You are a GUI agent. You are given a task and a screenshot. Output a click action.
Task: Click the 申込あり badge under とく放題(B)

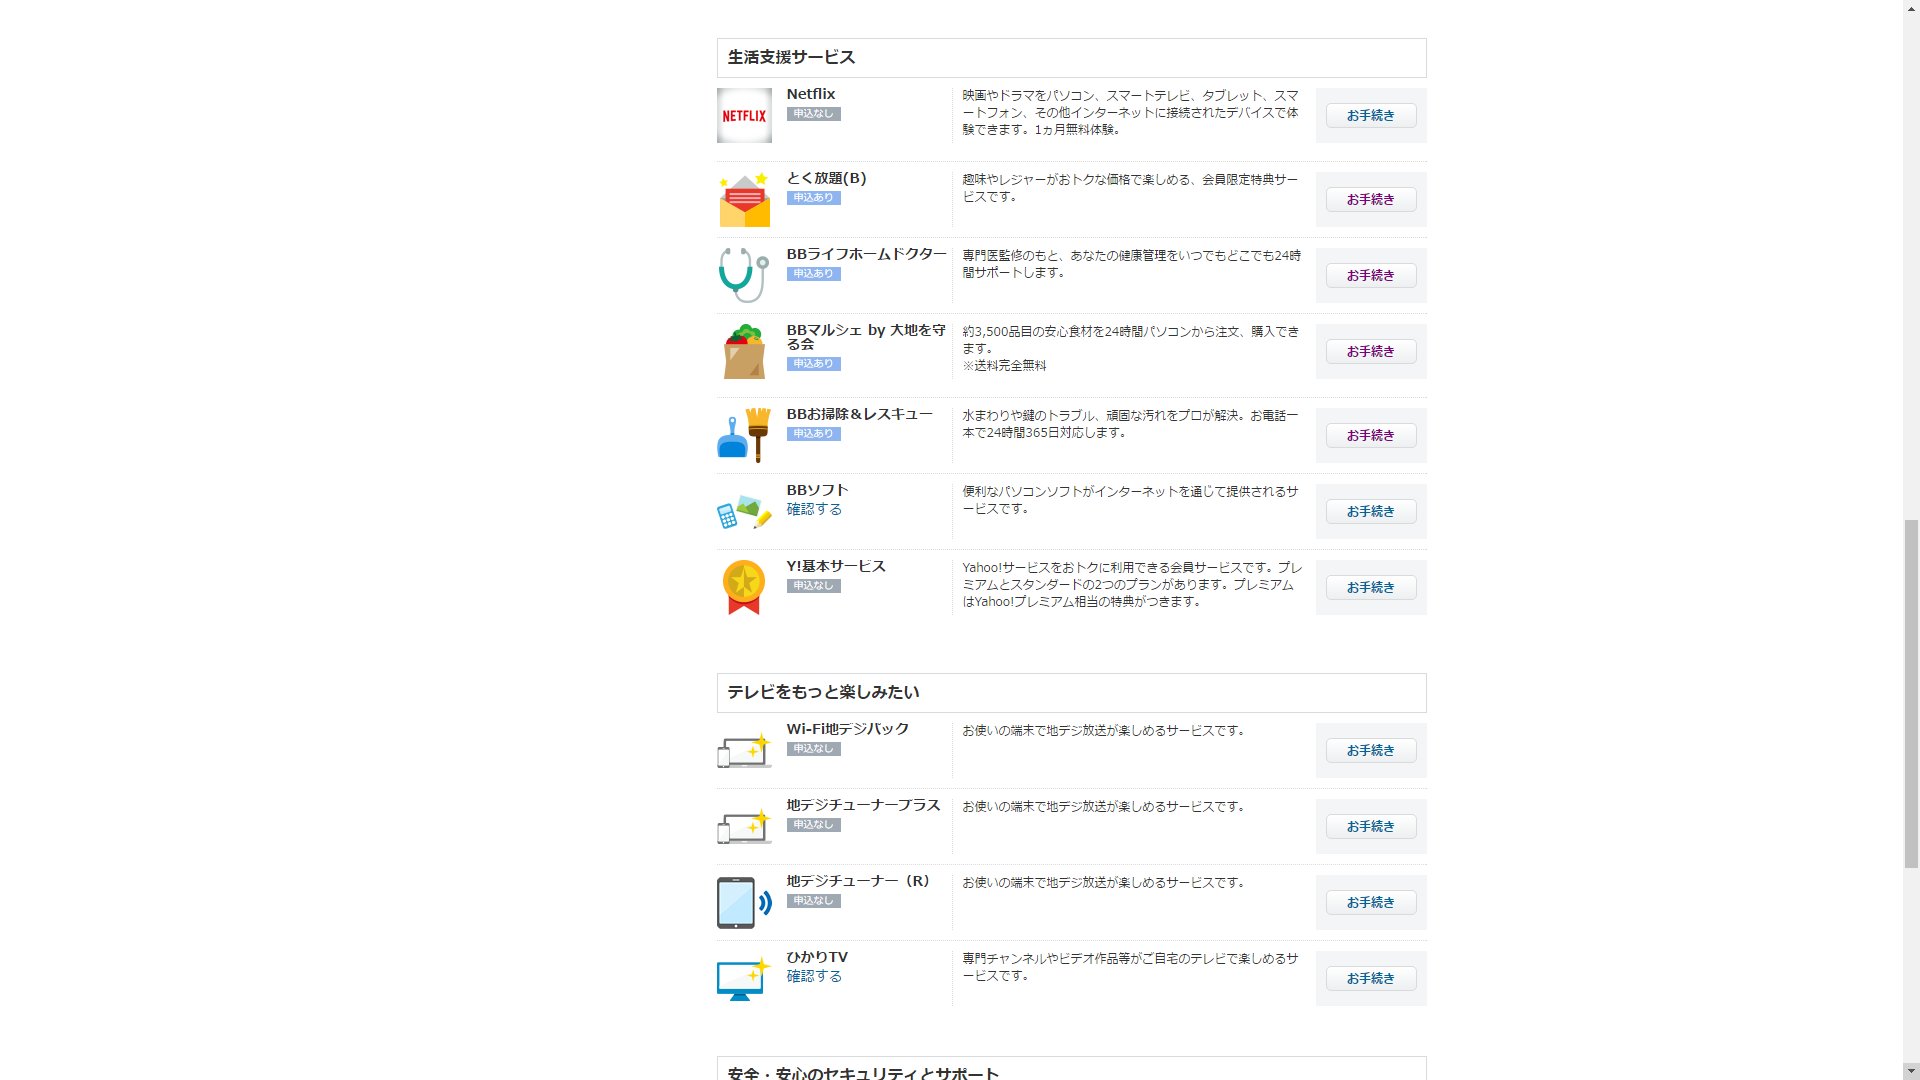pyautogui.click(x=813, y=198)
